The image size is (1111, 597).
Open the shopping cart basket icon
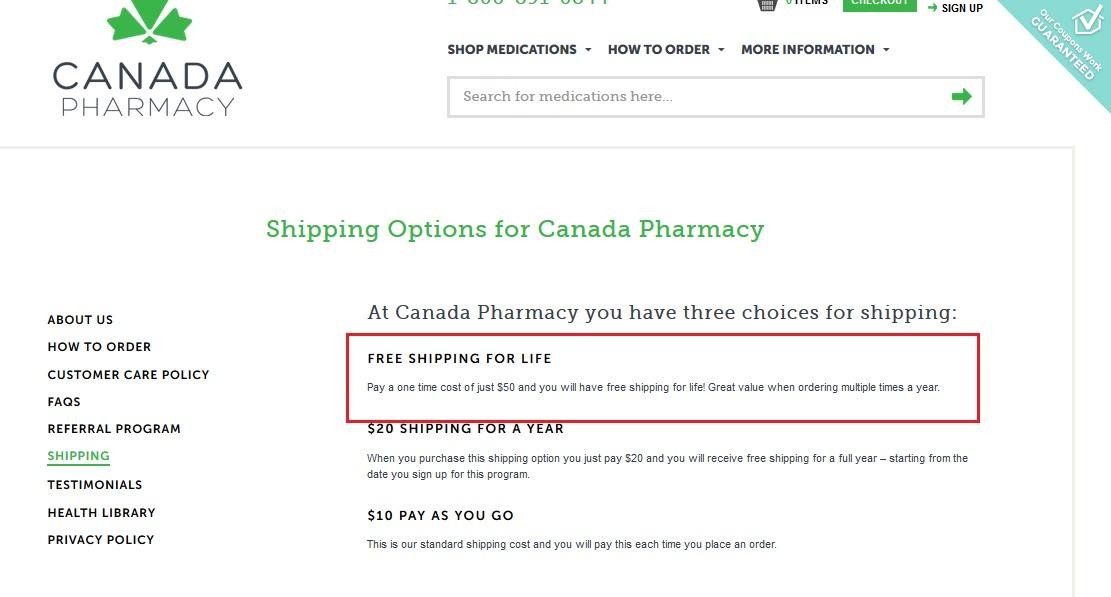(x=767, y=5)
